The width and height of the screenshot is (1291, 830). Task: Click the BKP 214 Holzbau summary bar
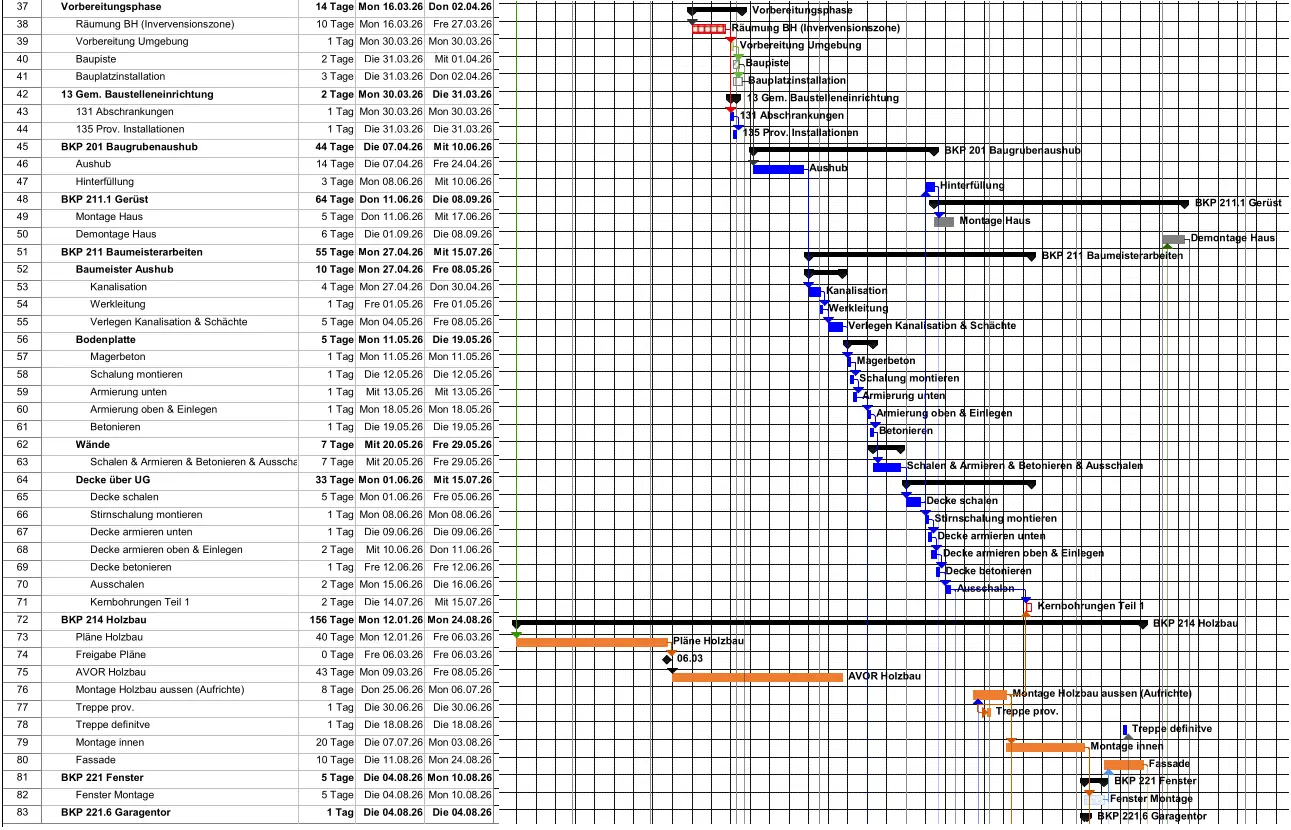tap(830, 623)
